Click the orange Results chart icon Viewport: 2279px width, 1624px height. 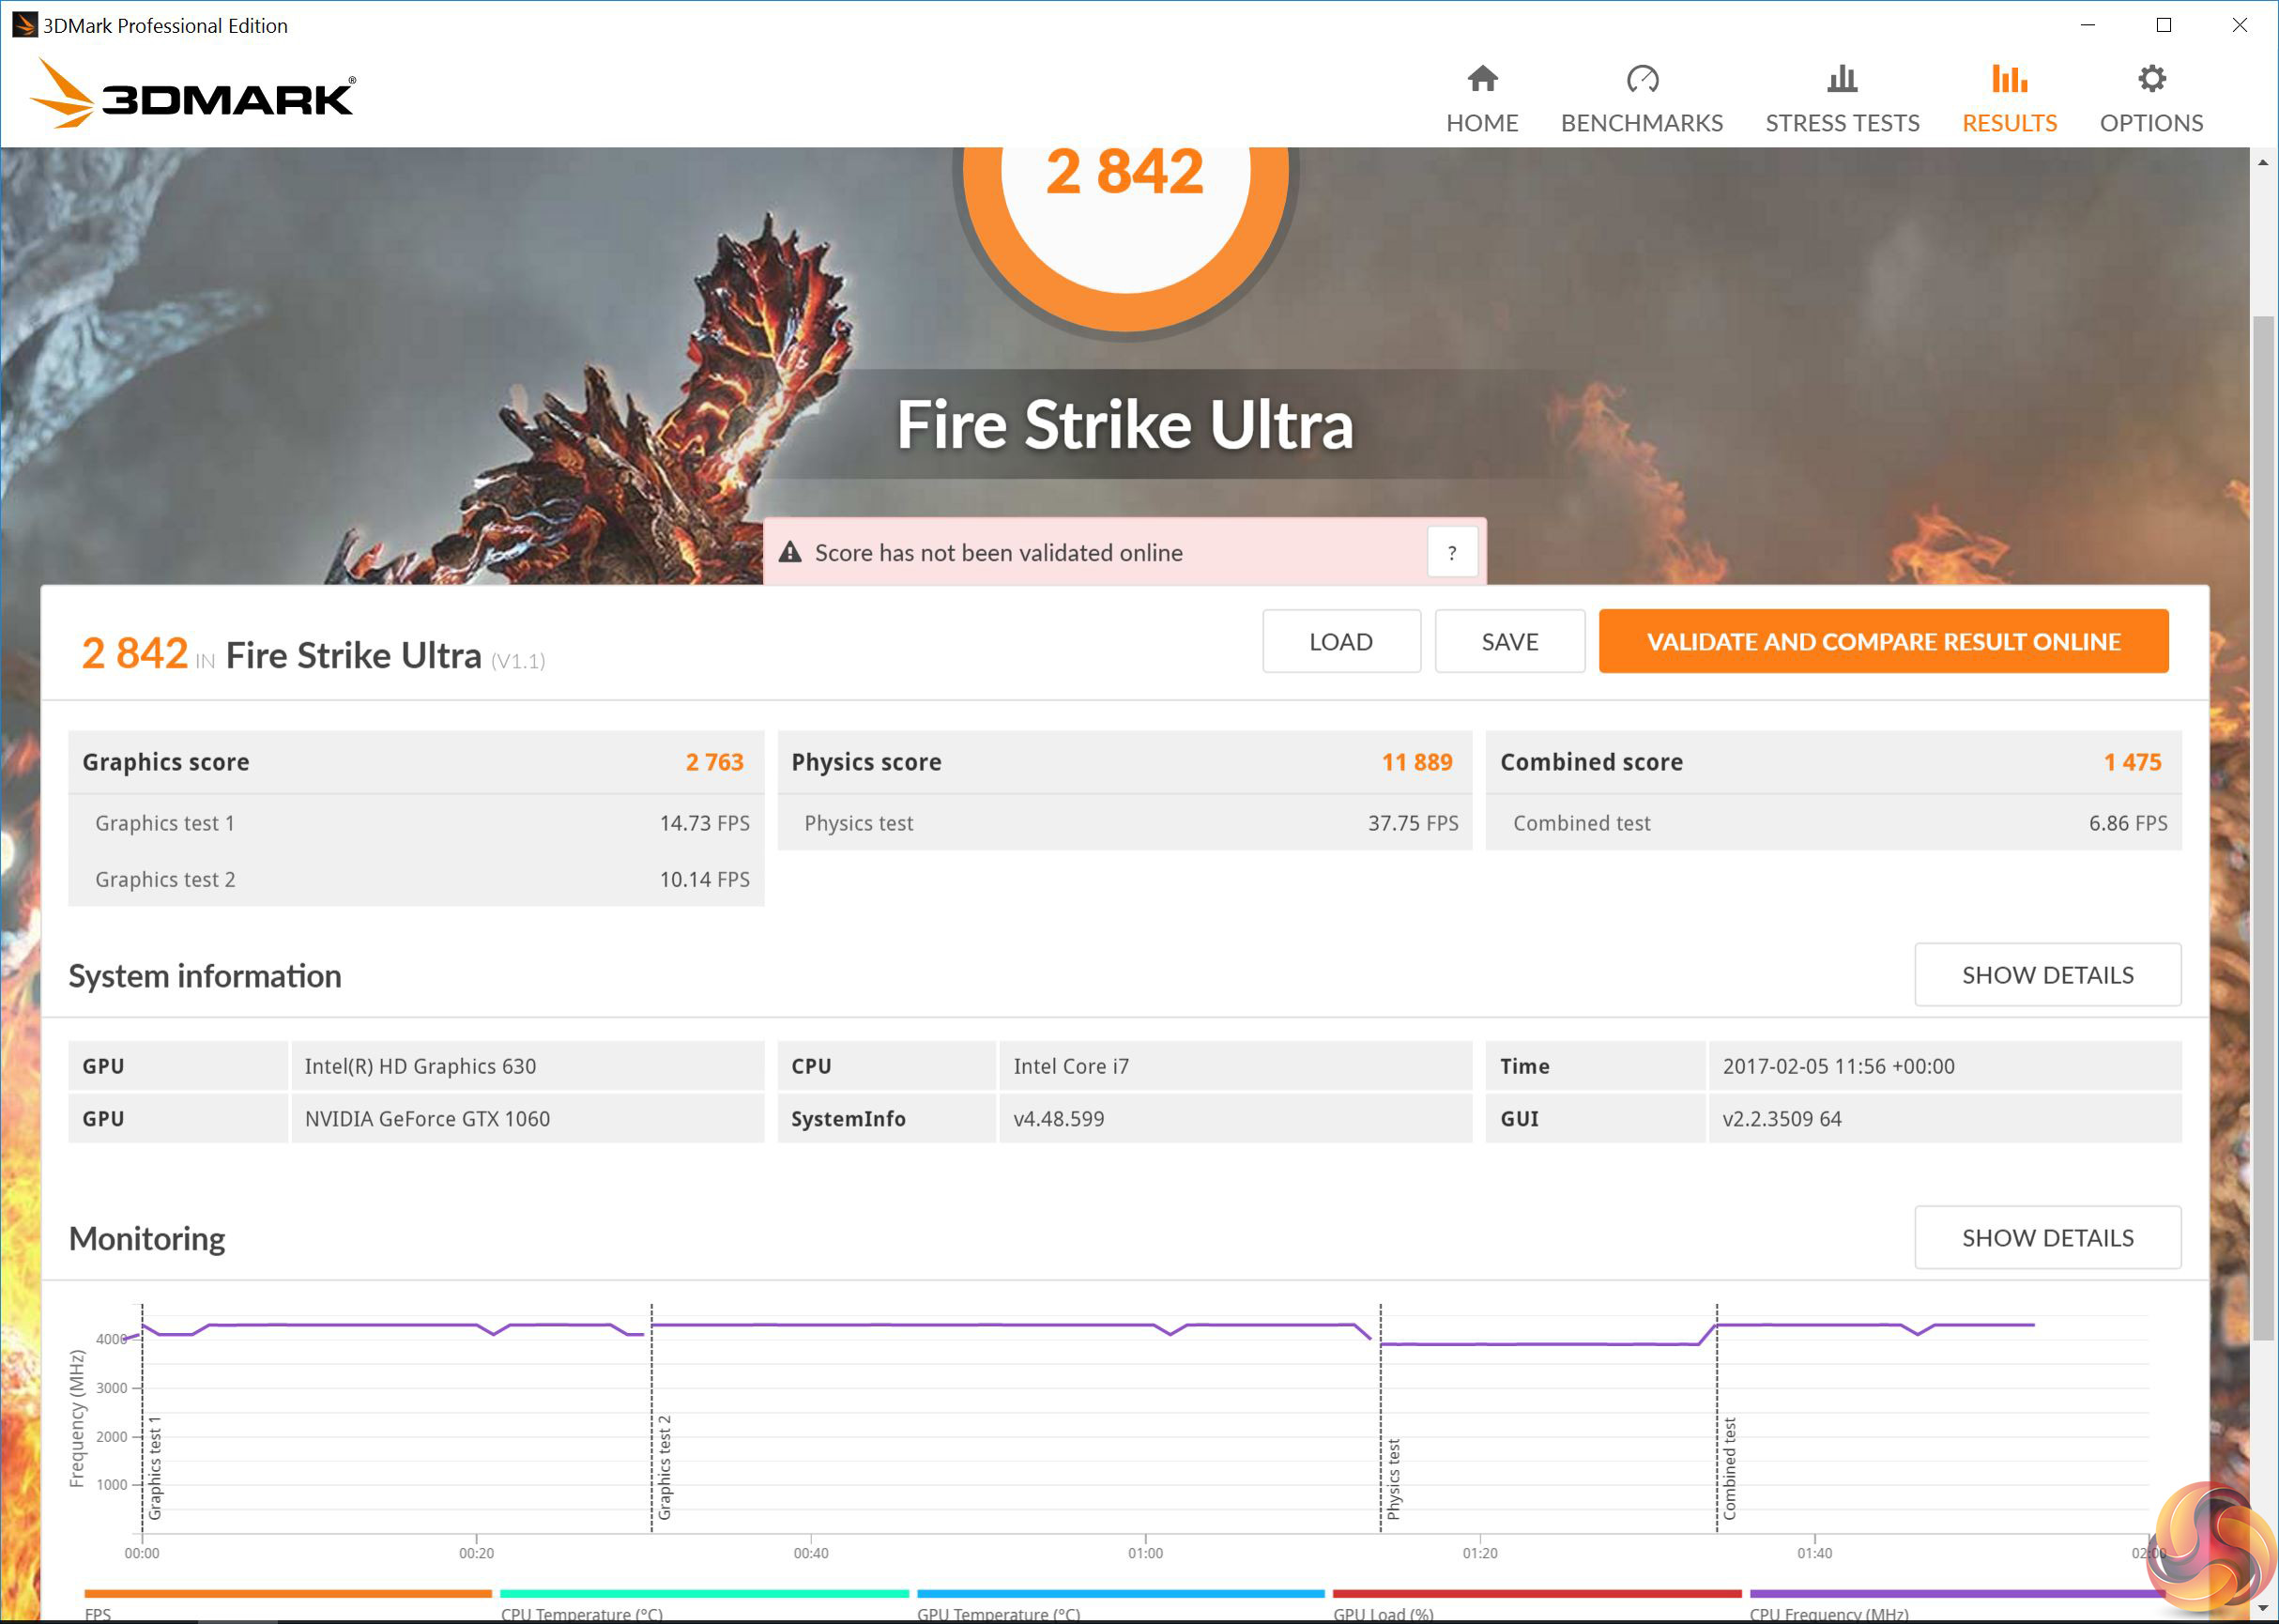coord(2008,78)
